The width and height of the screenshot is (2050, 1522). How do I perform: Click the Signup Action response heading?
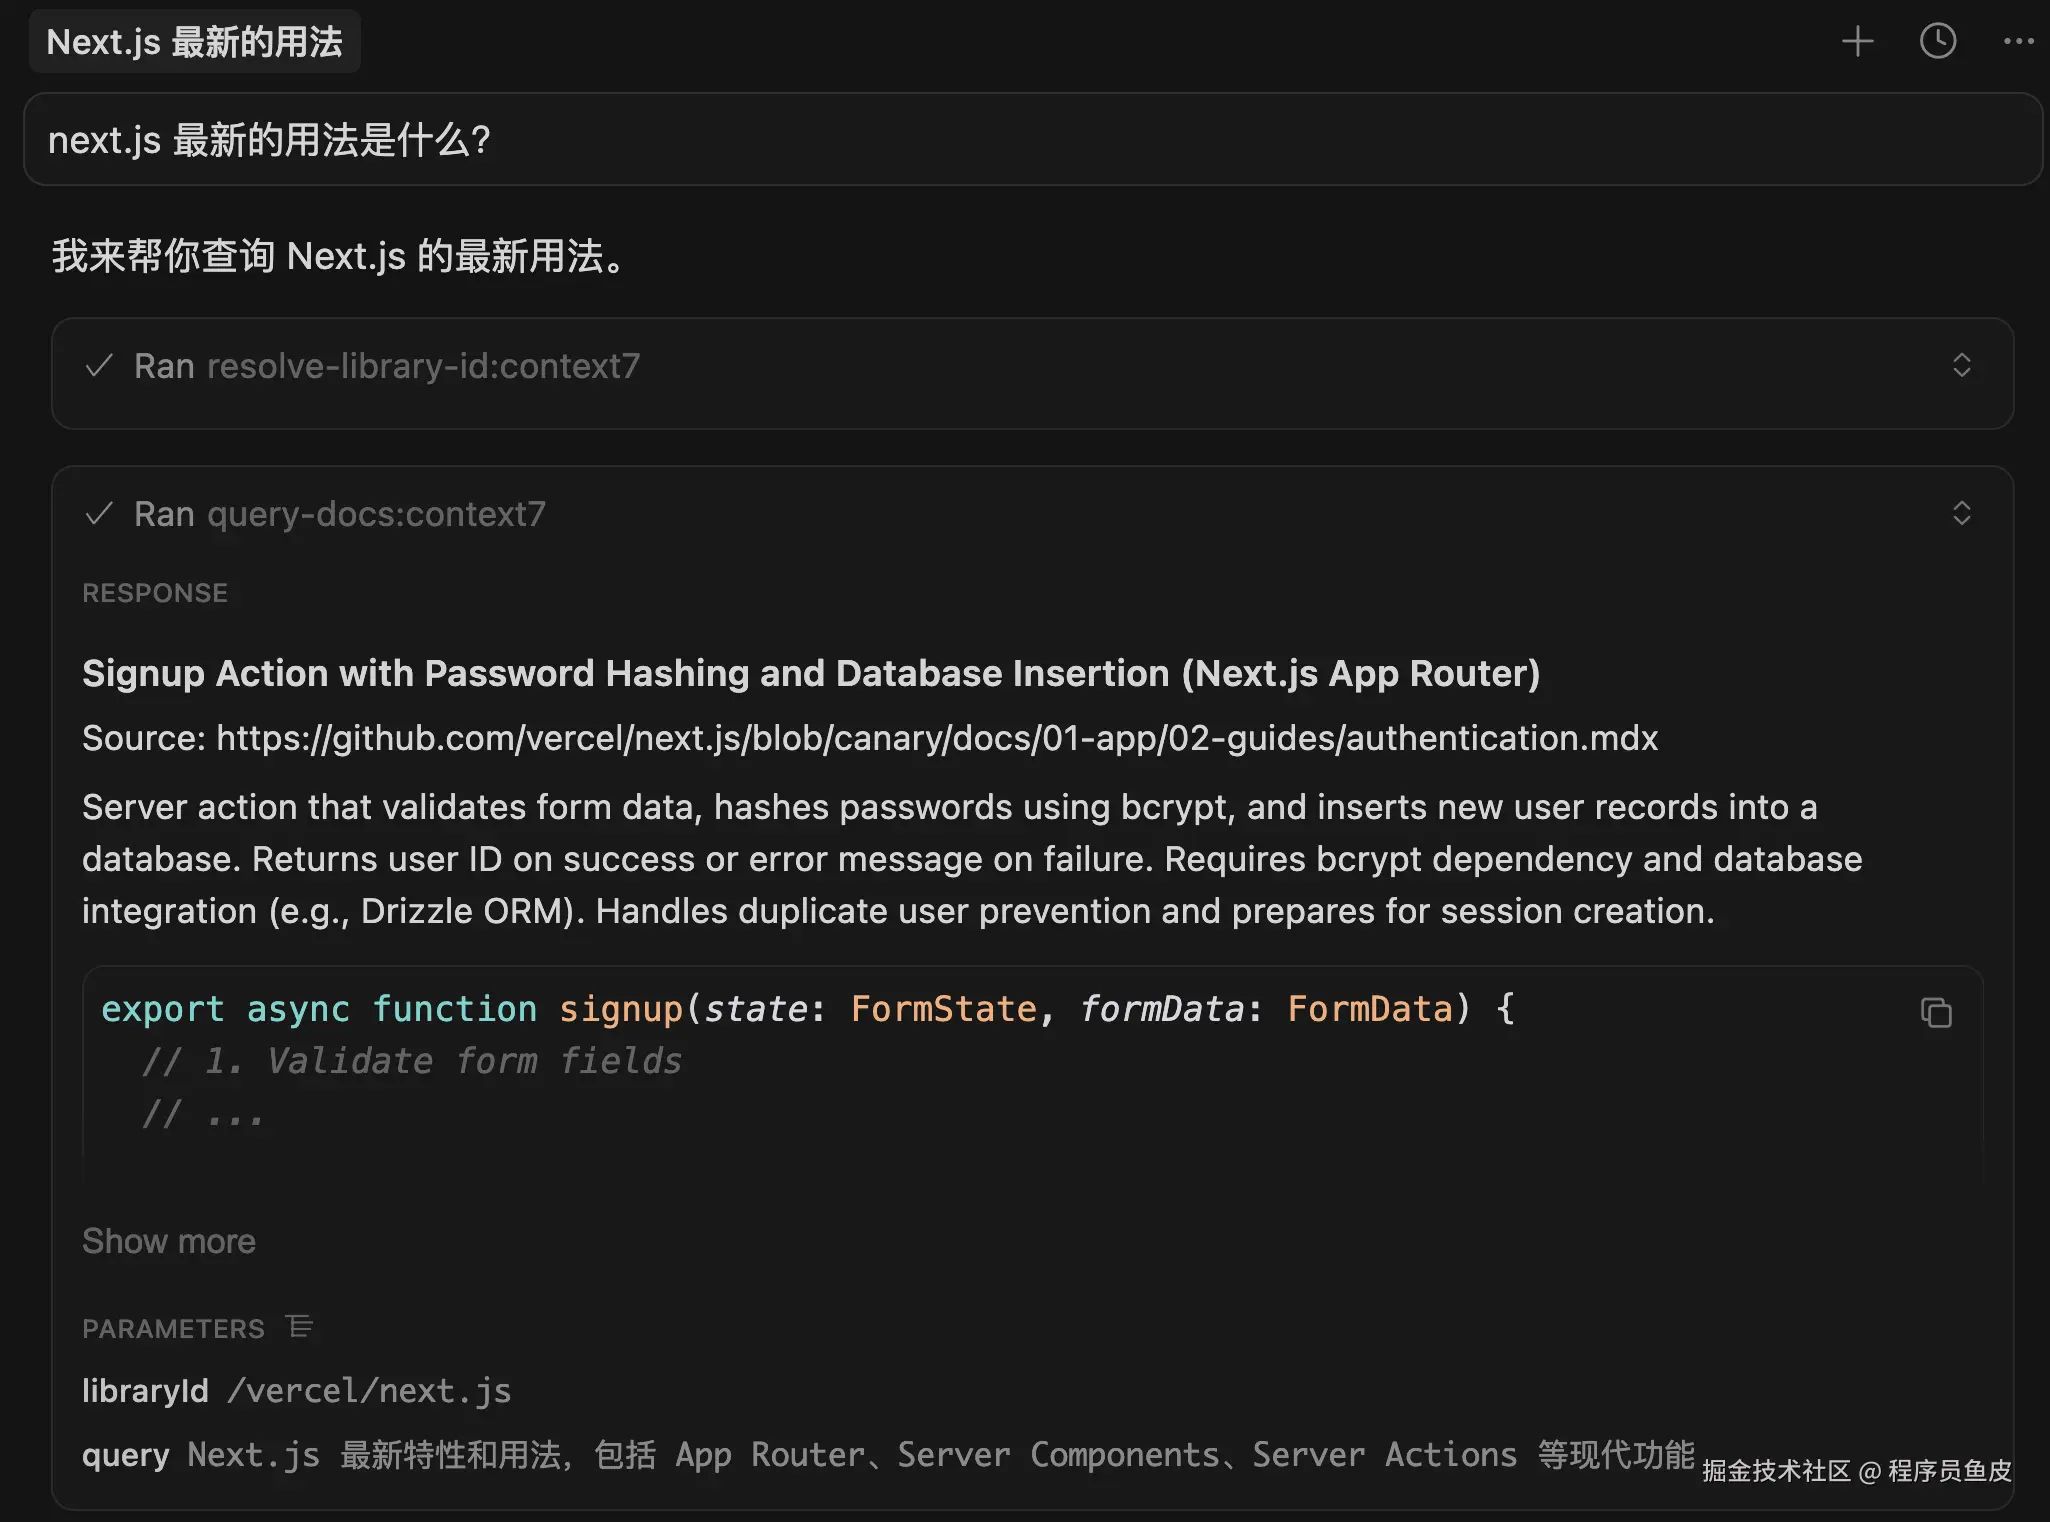point(810,673)
